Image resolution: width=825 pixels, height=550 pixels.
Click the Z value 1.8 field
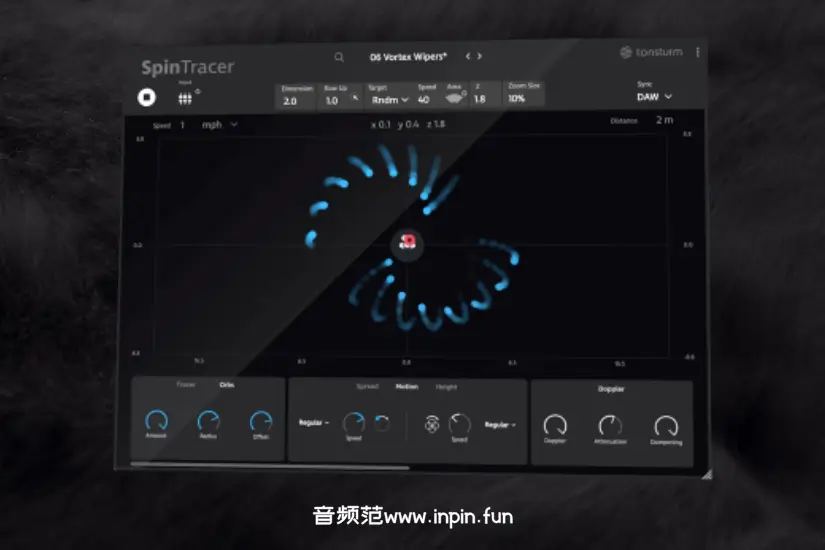tap(479, 99)
